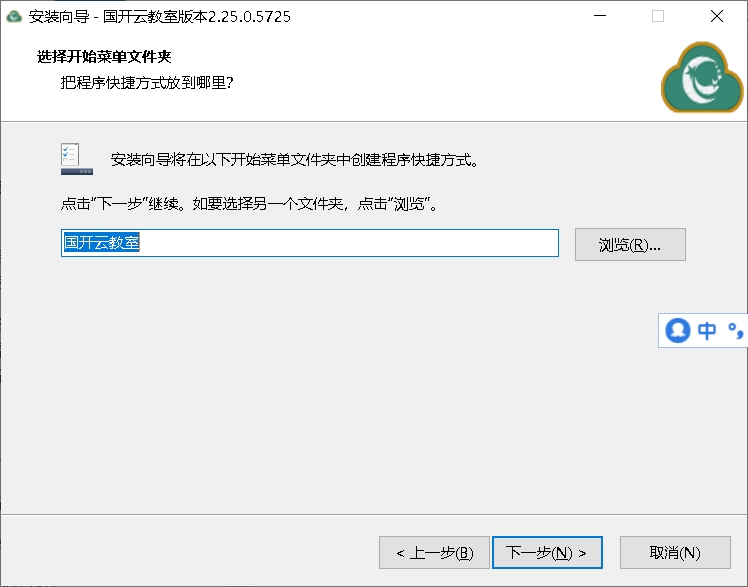Toggle the punctuation mode icon in IME bar
The width and height of the screenshot is (748, 587).
(735, 330)
